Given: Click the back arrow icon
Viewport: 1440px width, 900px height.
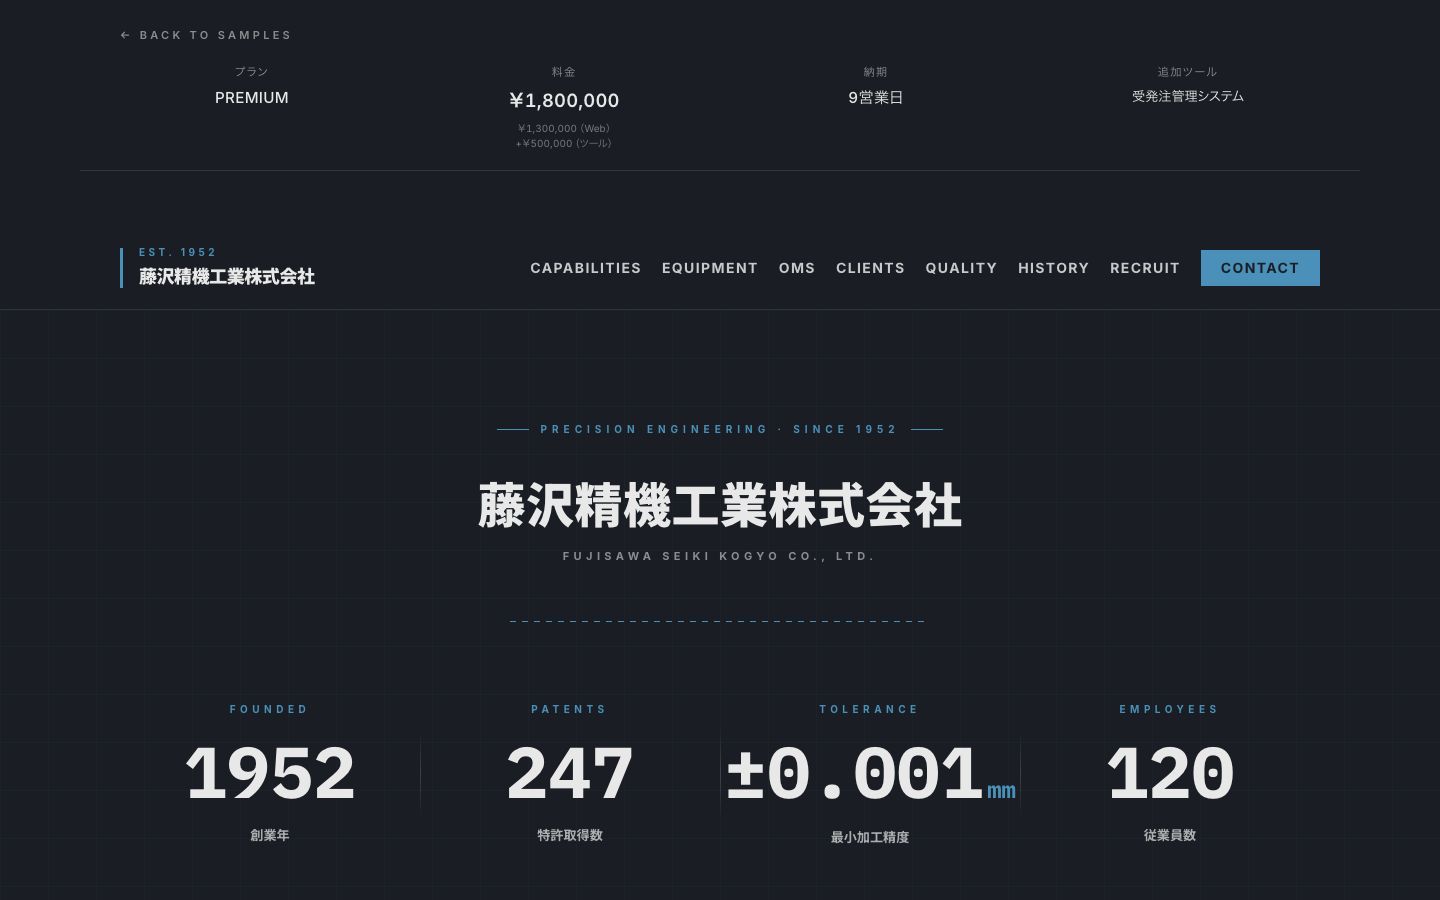Looking at the screenshot, I should [x=125, y=35].
